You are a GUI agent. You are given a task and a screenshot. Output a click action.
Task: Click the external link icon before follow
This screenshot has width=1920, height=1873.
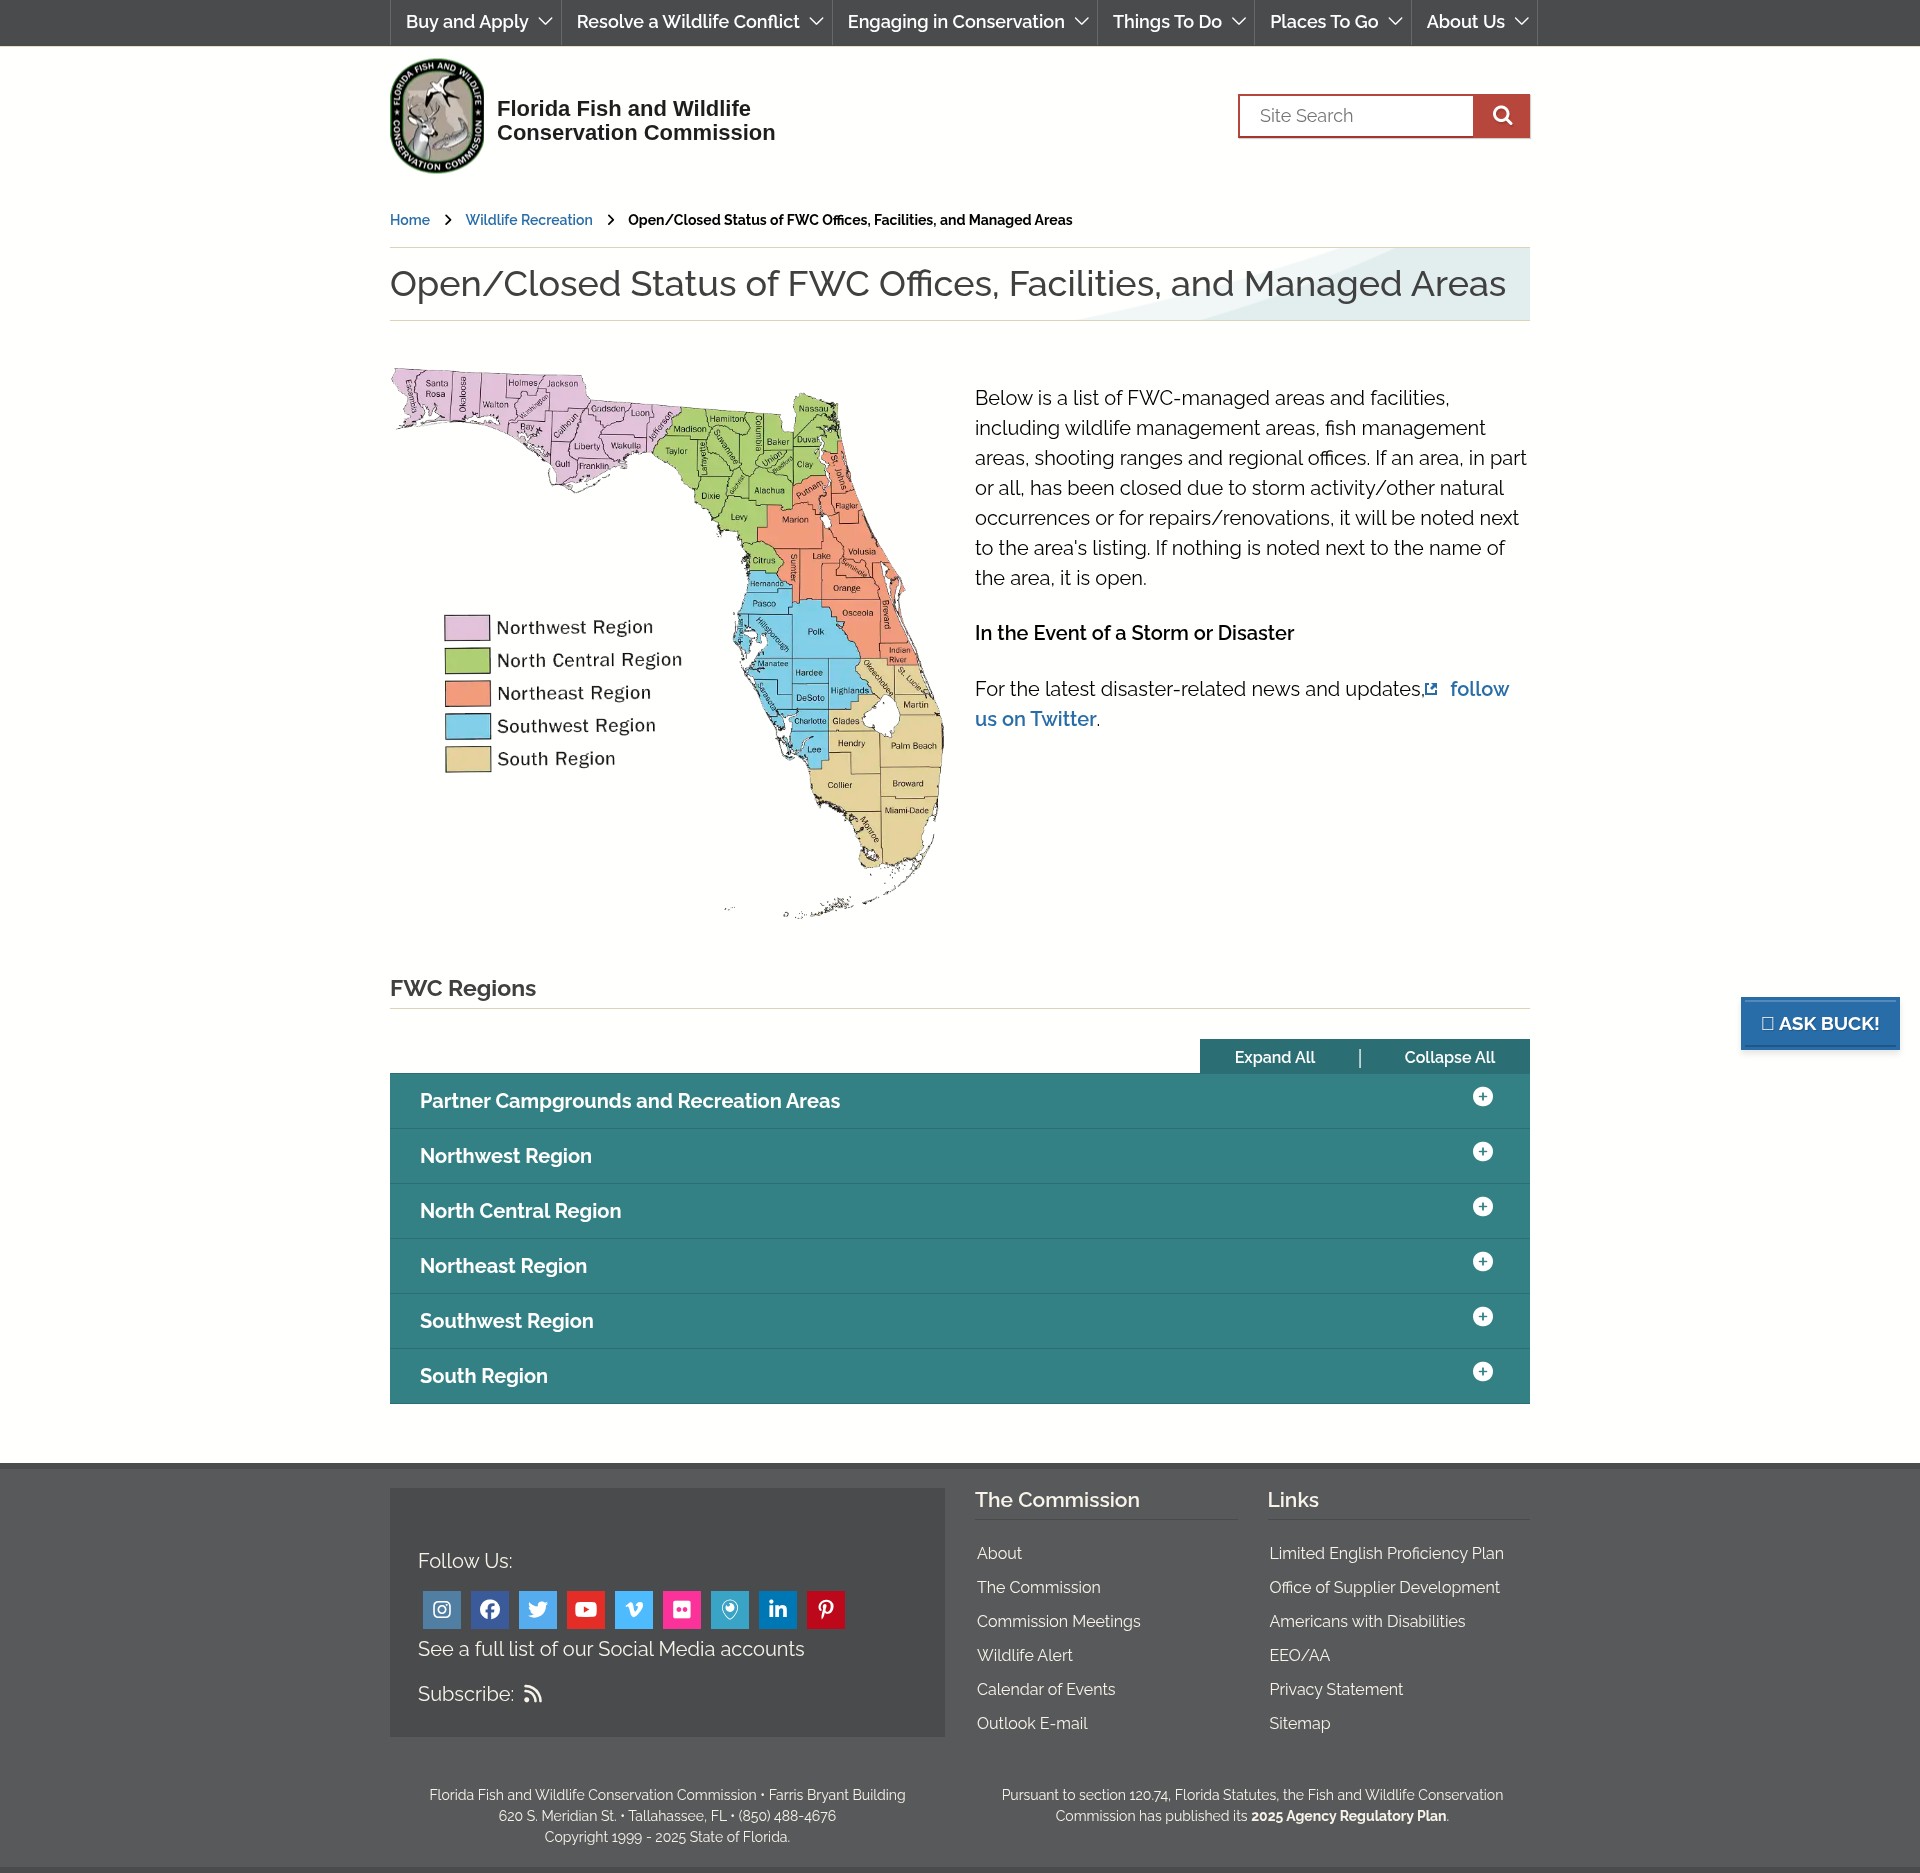click(x=1431, y=689)
